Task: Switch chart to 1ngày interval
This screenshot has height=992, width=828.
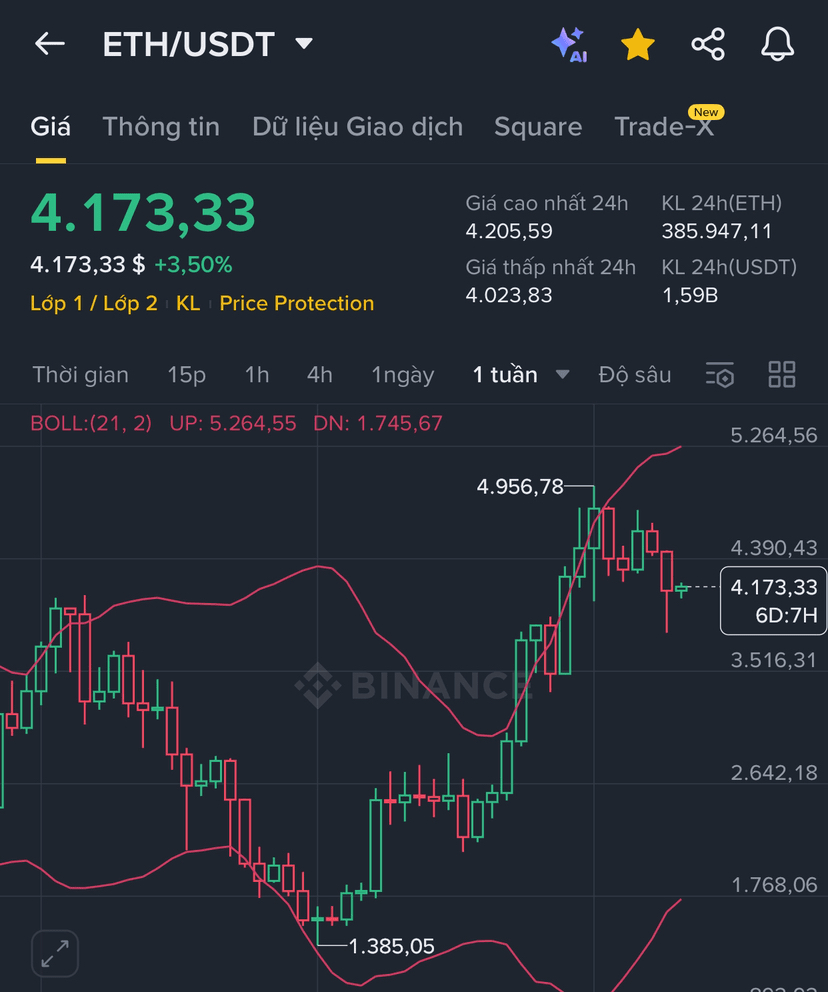Action: [403, 375]
